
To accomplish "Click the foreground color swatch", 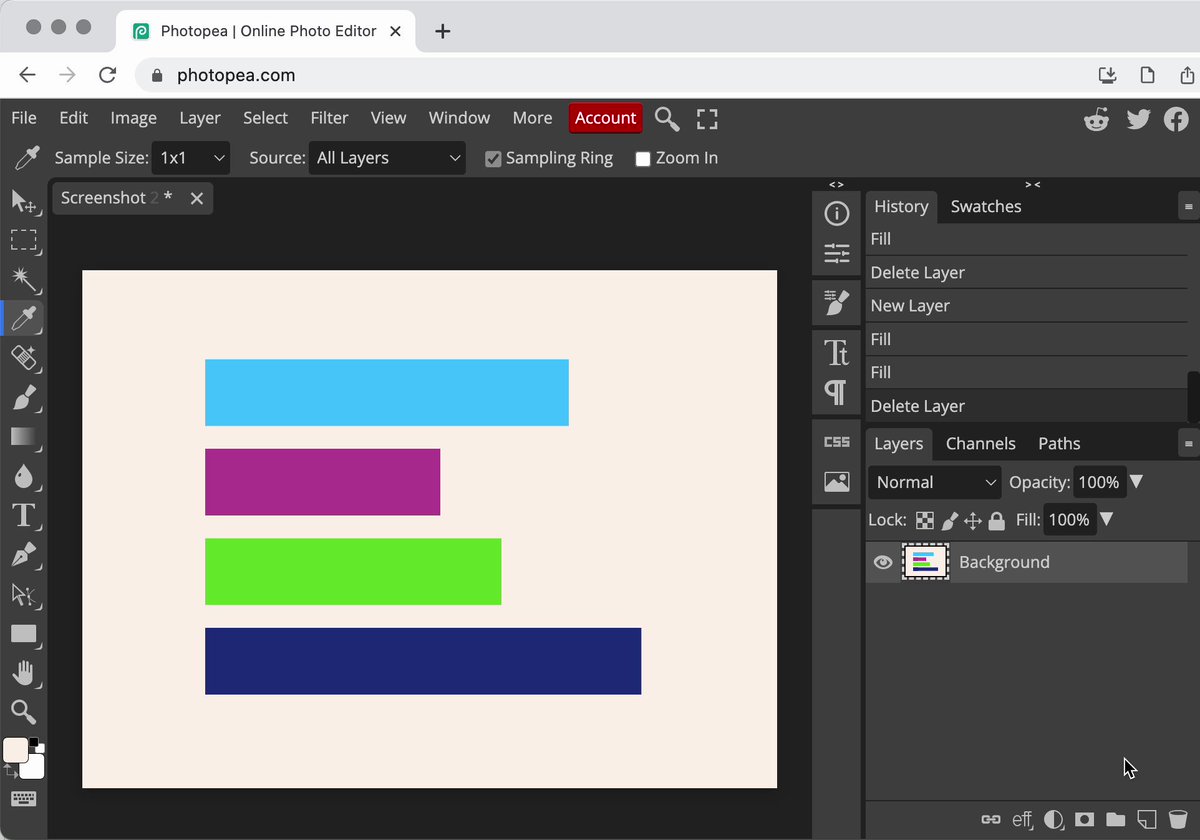I will [x=15, y=750].
